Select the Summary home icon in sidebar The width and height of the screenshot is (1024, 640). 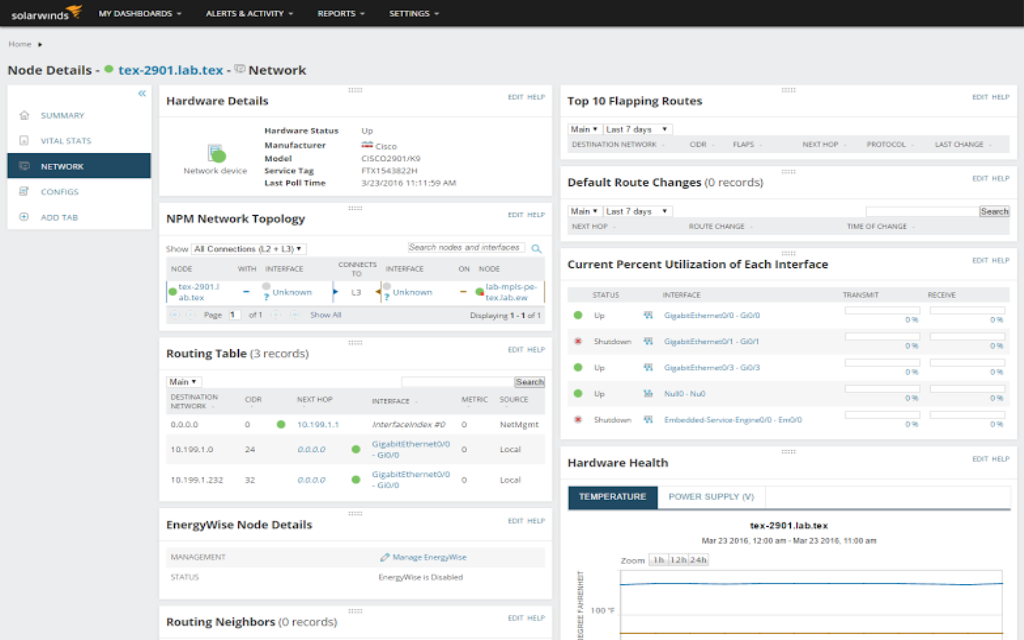pos(26,115)
